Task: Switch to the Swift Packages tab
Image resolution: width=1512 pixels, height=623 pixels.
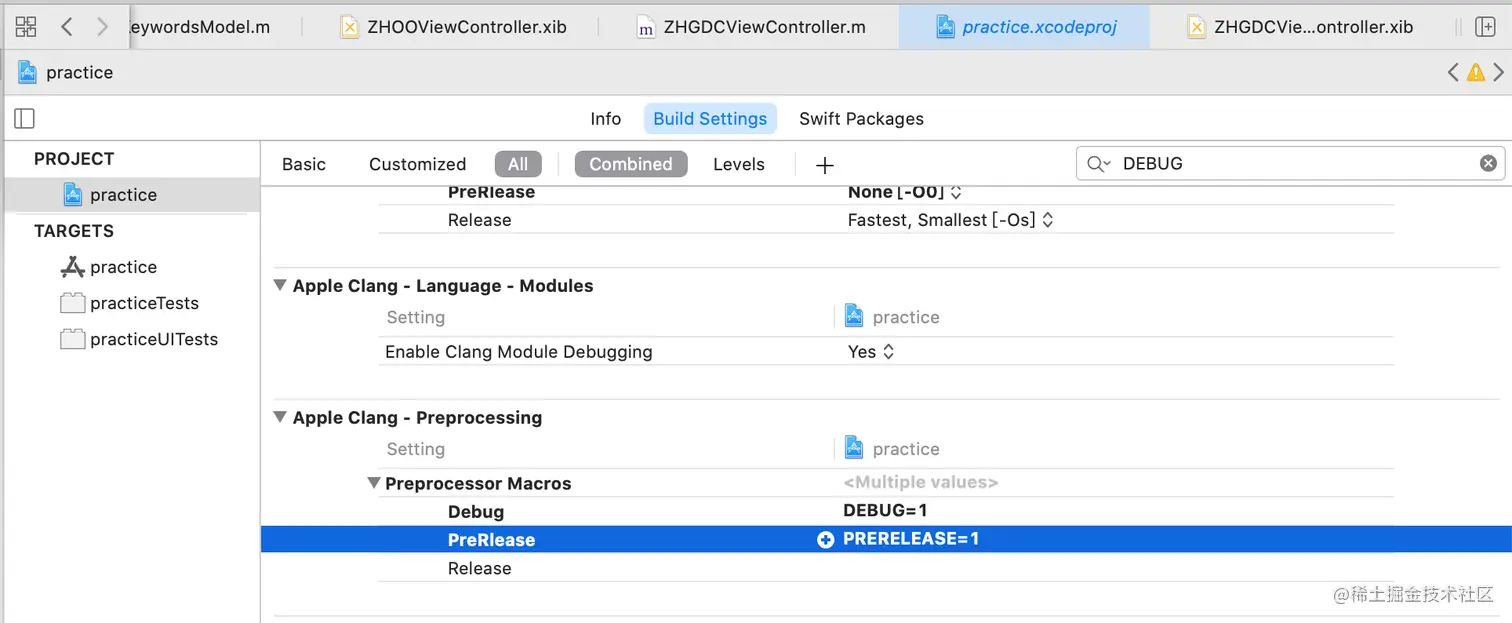Action: point(861,119)
